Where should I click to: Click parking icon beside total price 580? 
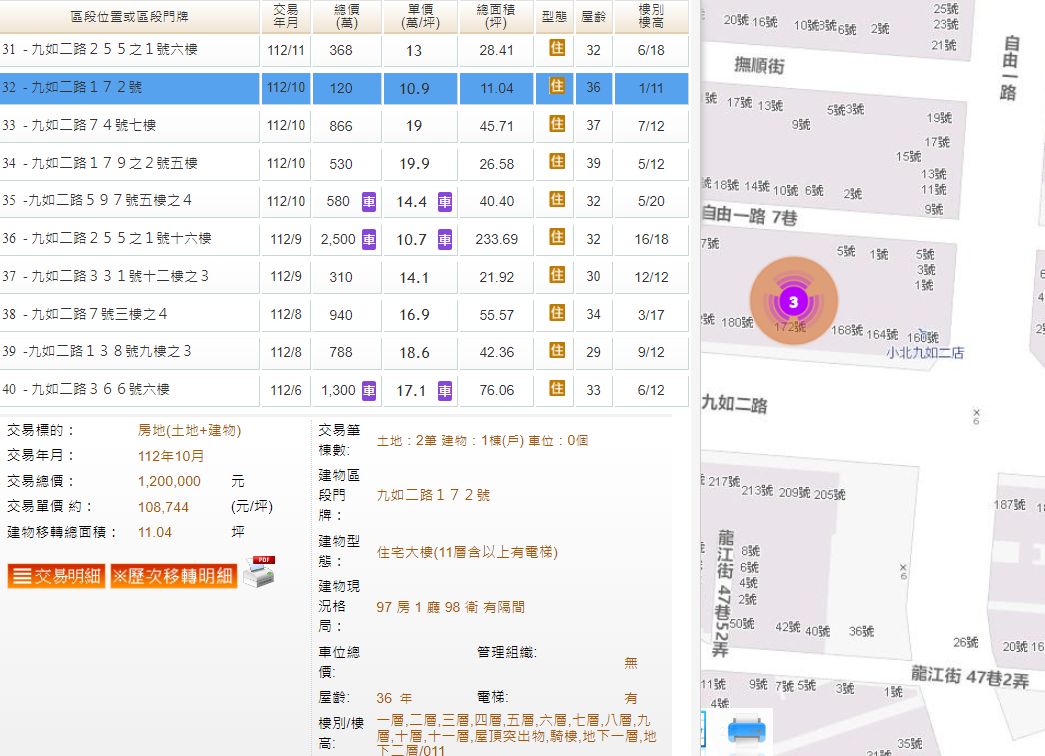click(x=369, y=201)
